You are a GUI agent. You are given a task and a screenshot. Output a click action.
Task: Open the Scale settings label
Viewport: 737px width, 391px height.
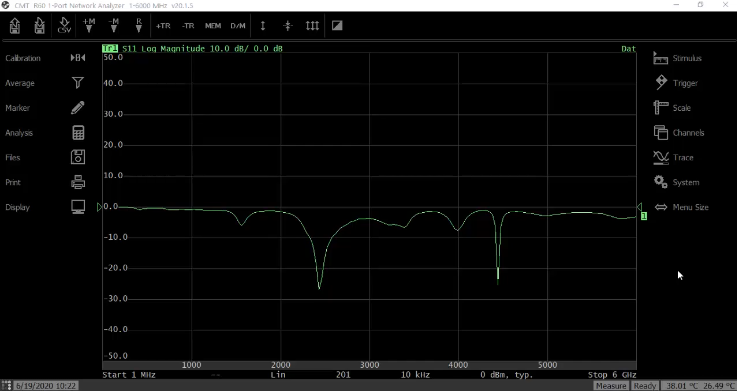click(x=682, y=108)
